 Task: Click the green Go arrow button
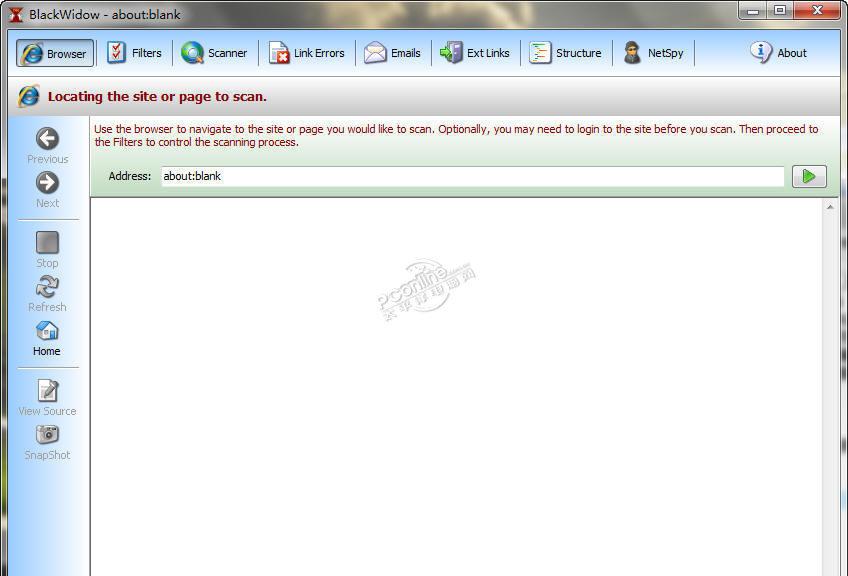809,176
